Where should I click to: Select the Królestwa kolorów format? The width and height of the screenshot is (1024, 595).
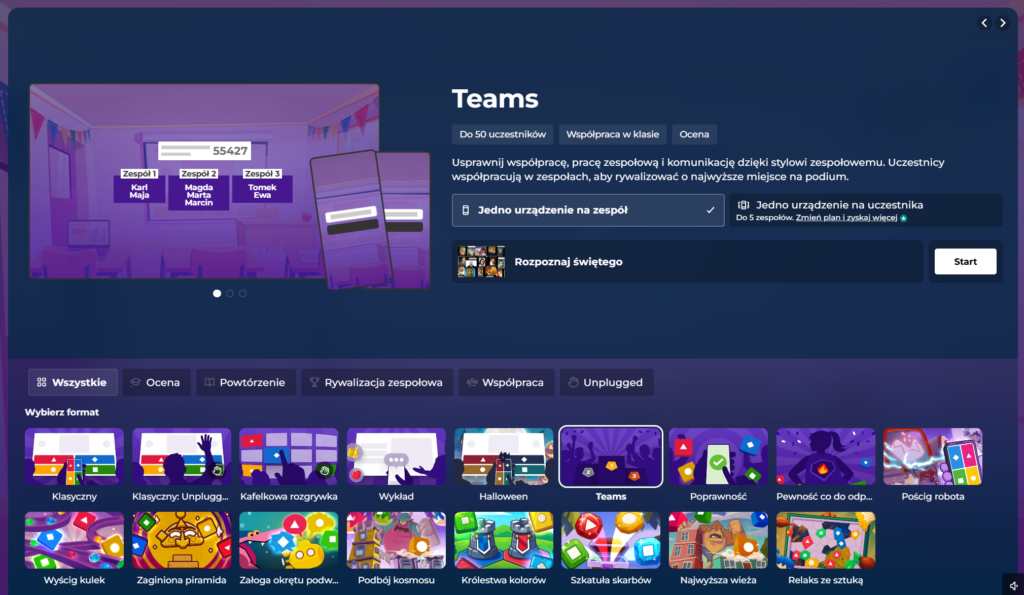click(504, 540)
